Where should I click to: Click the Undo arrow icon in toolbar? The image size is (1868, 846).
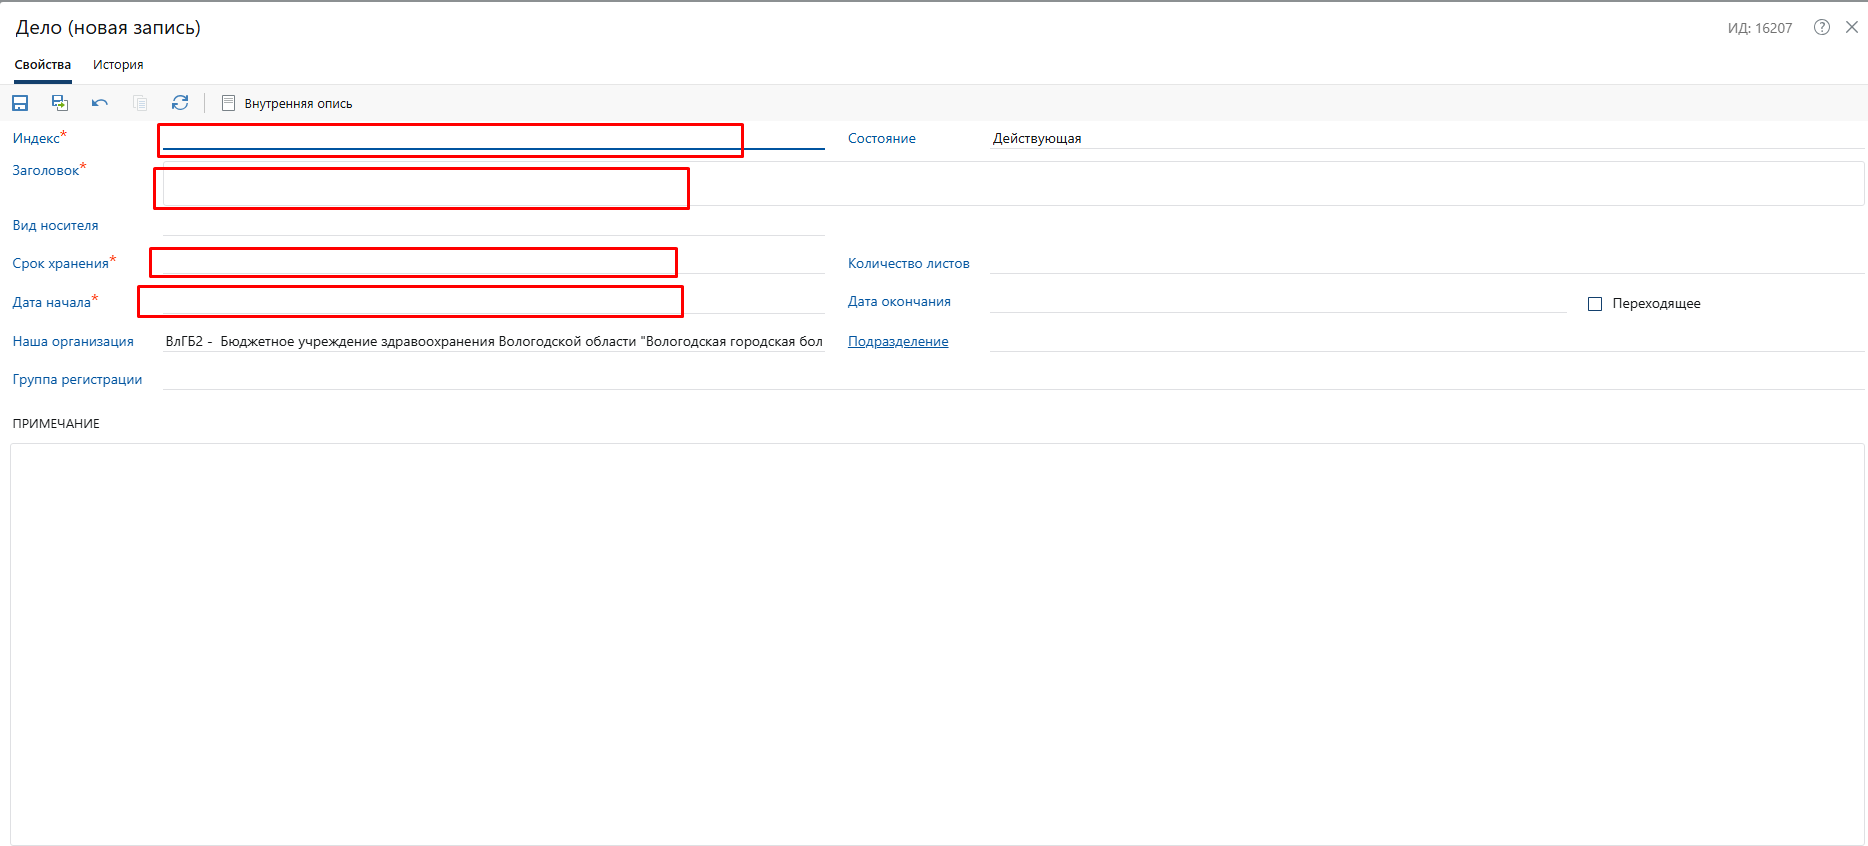100,103
